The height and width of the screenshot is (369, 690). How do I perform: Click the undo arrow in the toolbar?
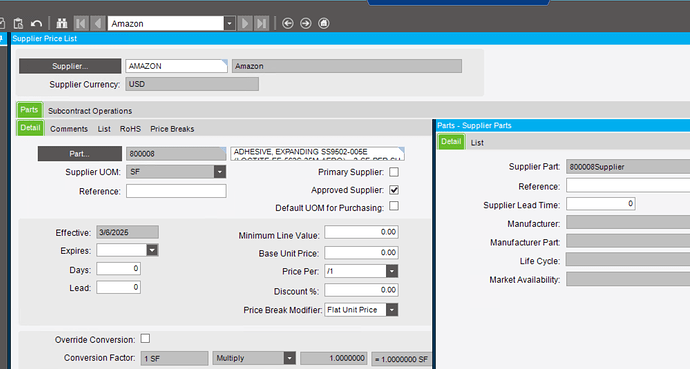[x=36, y=23]
